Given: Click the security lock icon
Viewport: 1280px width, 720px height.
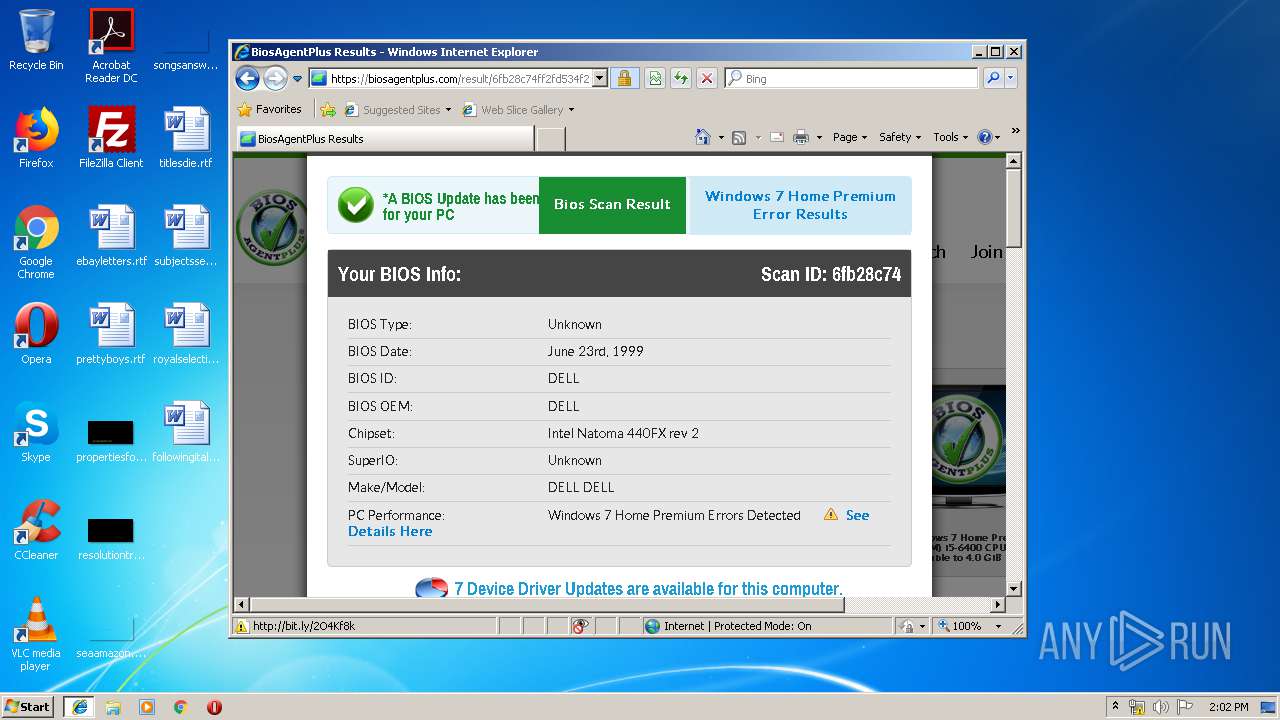Looking at the screenshot, I should (x=624, y=78).
